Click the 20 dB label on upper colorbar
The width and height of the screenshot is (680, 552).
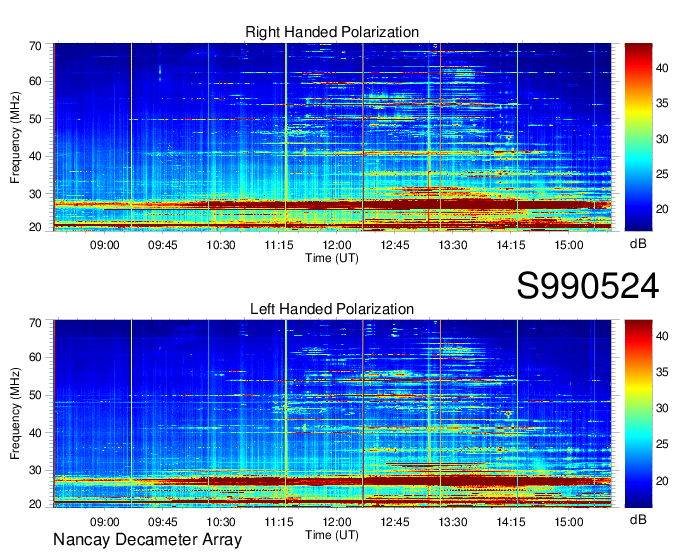pos(662,209)
